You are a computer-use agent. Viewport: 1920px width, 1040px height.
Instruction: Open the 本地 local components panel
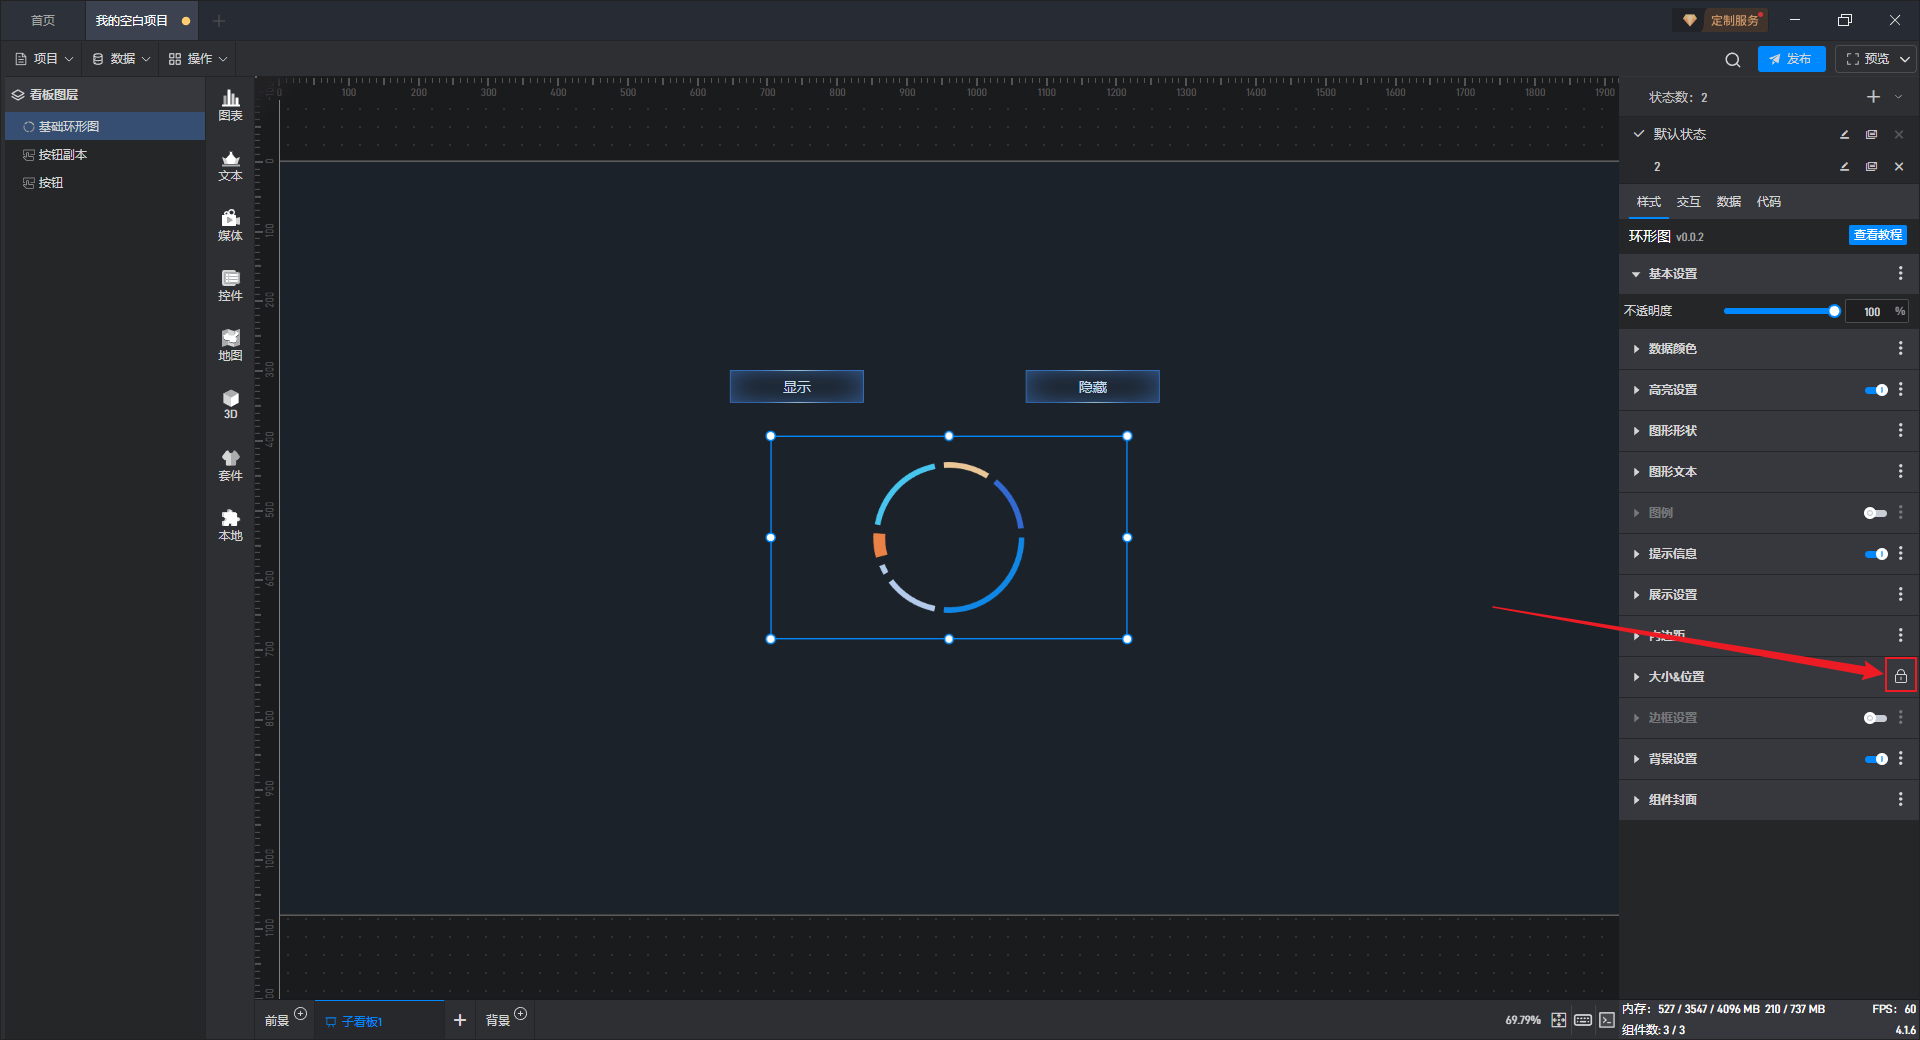[230, 525]
